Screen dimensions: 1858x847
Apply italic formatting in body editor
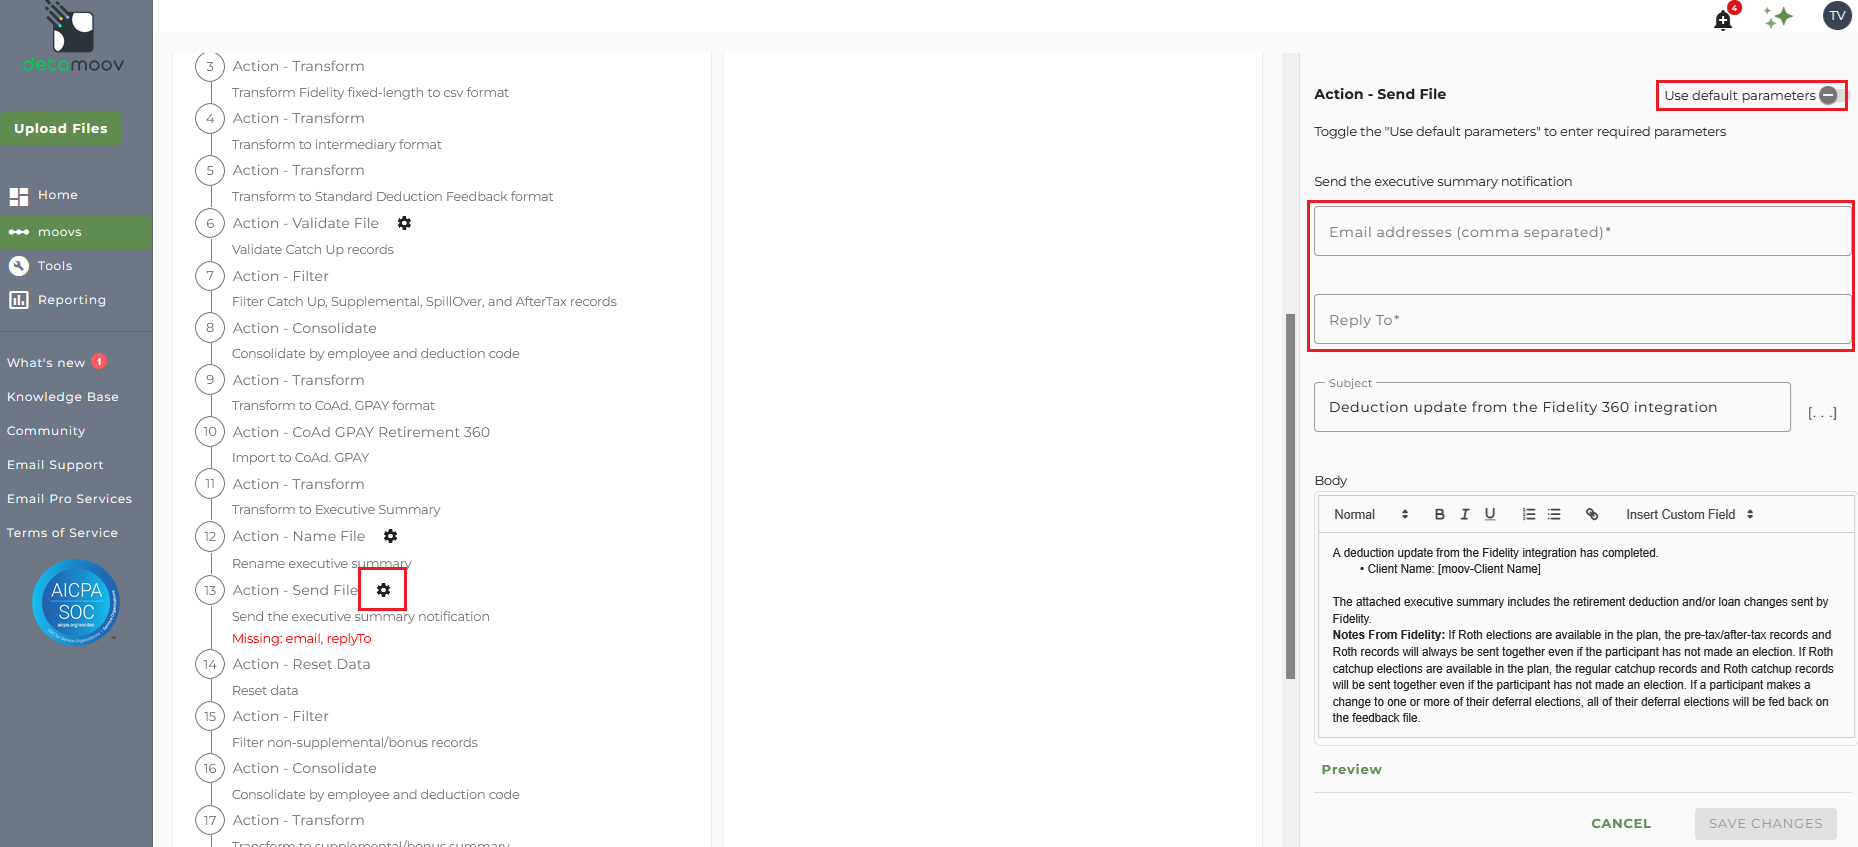pos(1464,514)
